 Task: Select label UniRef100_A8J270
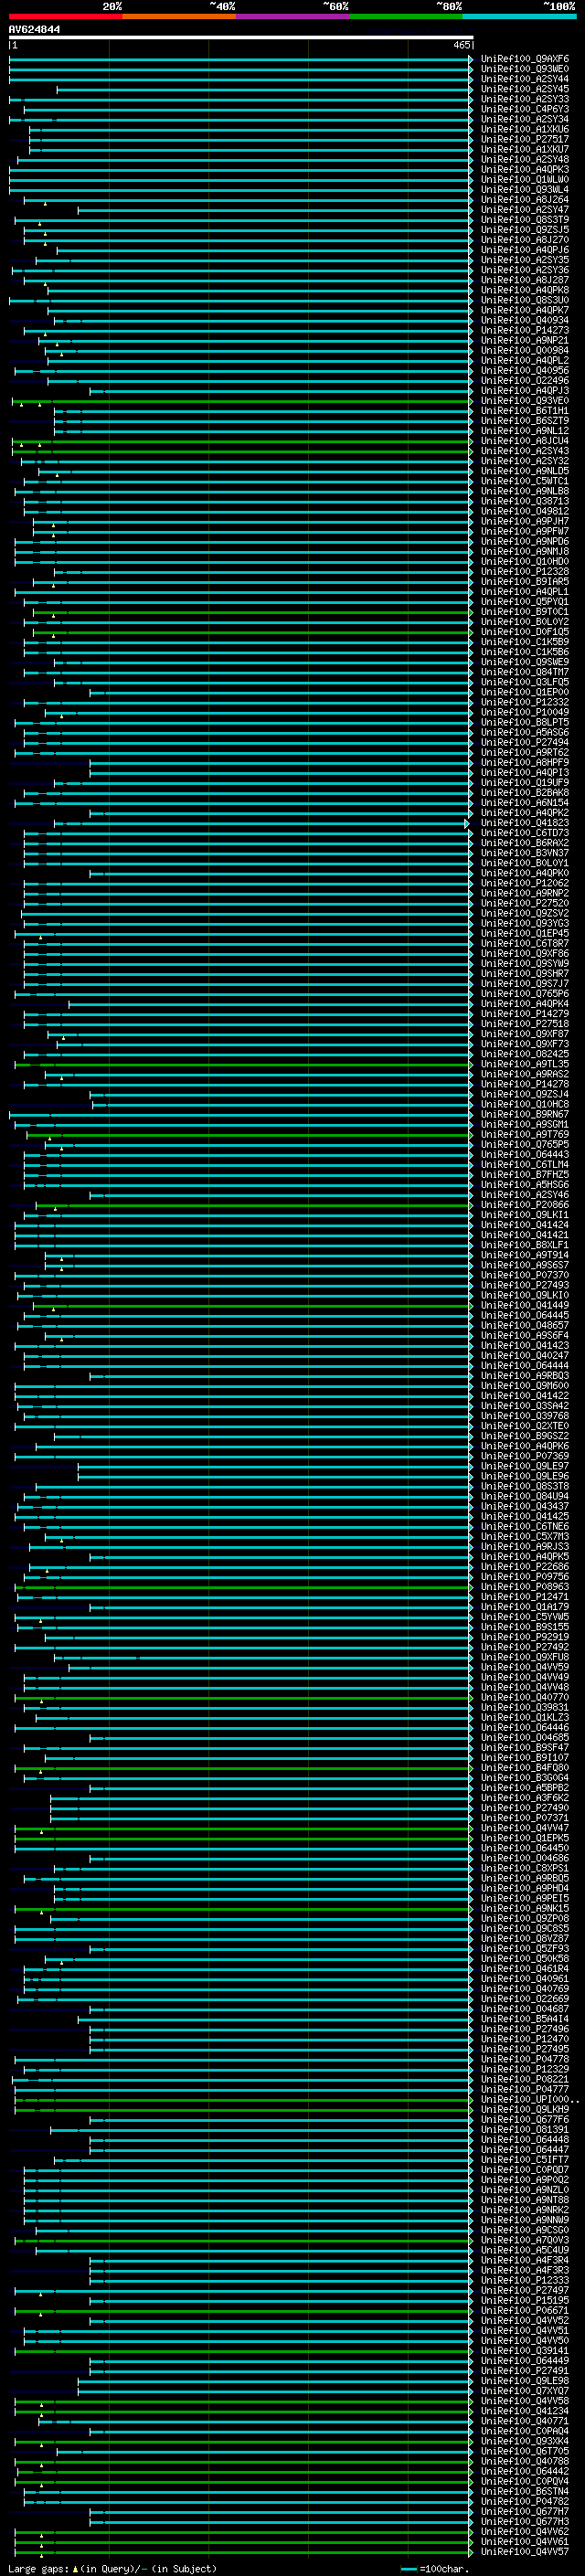(525, 240)
